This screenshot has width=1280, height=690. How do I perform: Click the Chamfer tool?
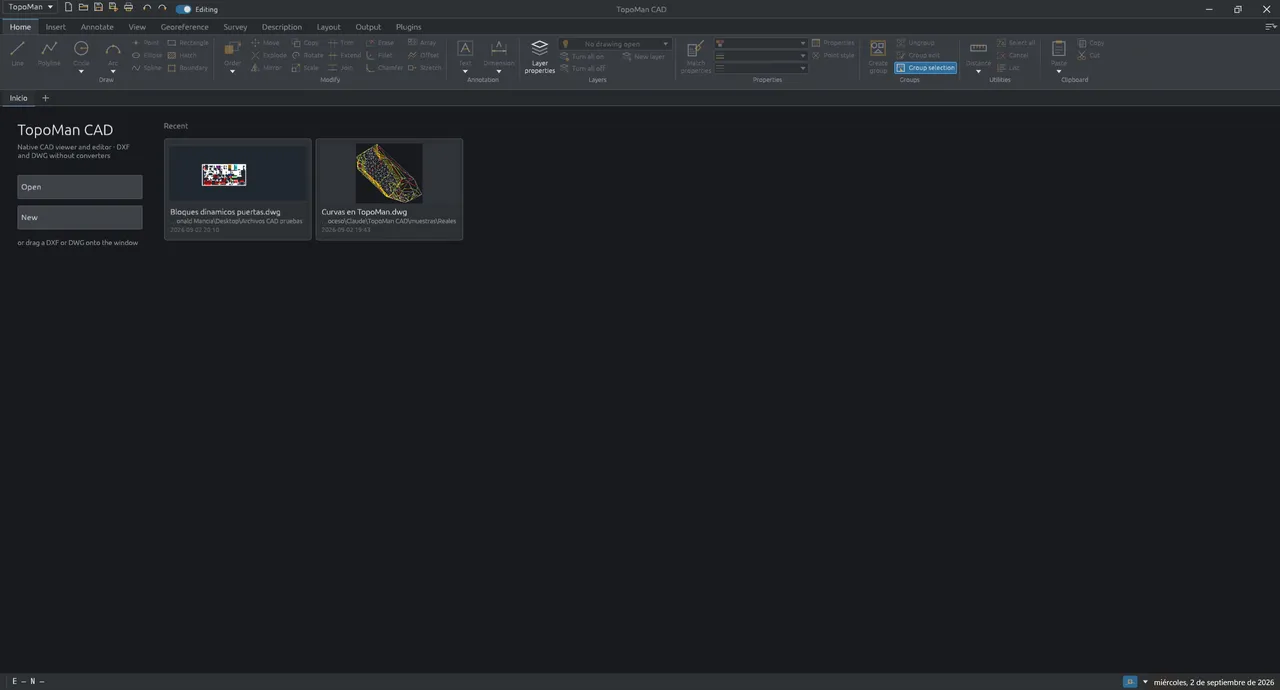[x=384, y=68]
